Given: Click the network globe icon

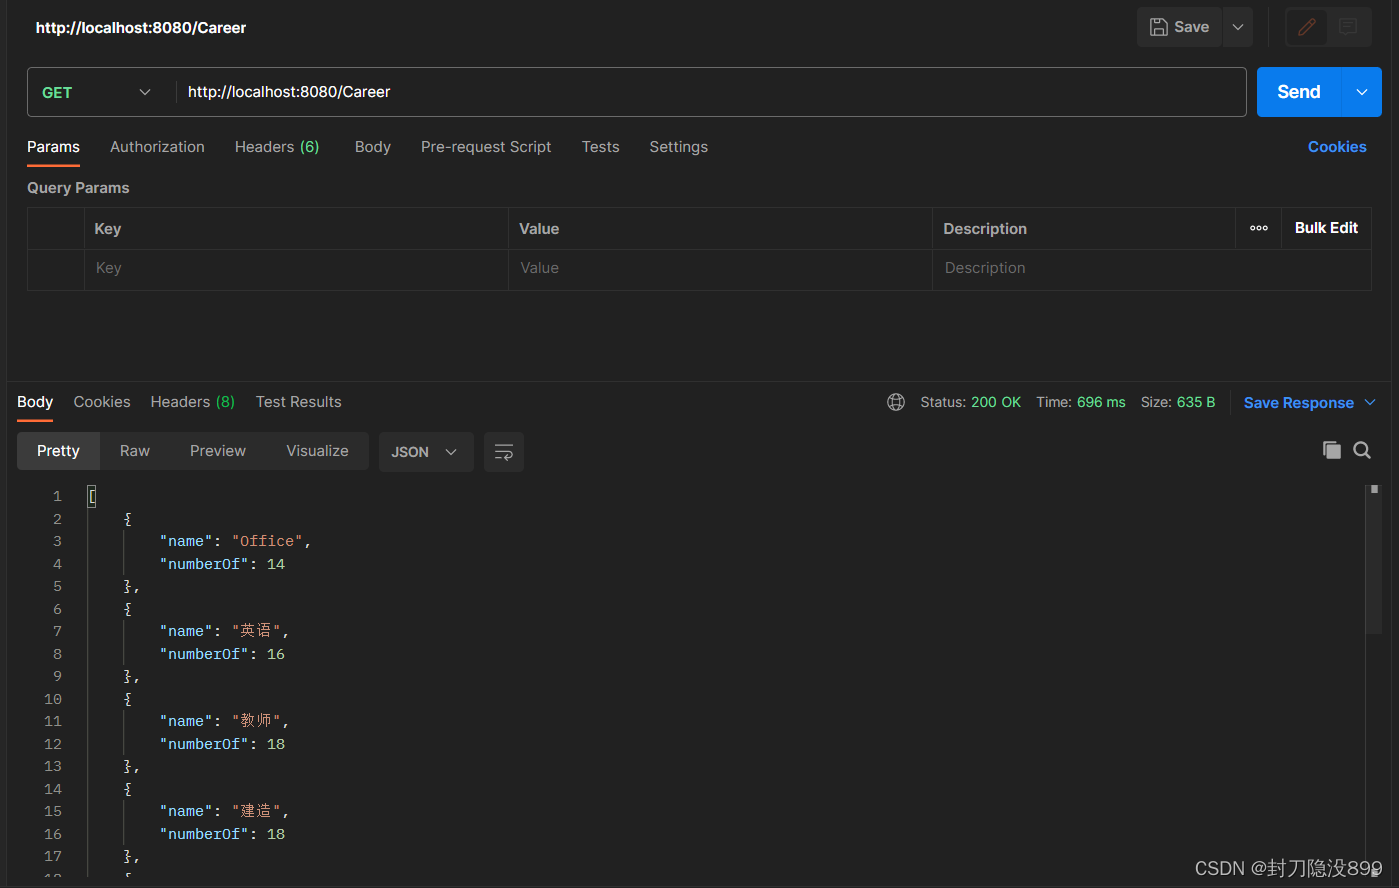Looking at the screenshot, I should (896, 402).
